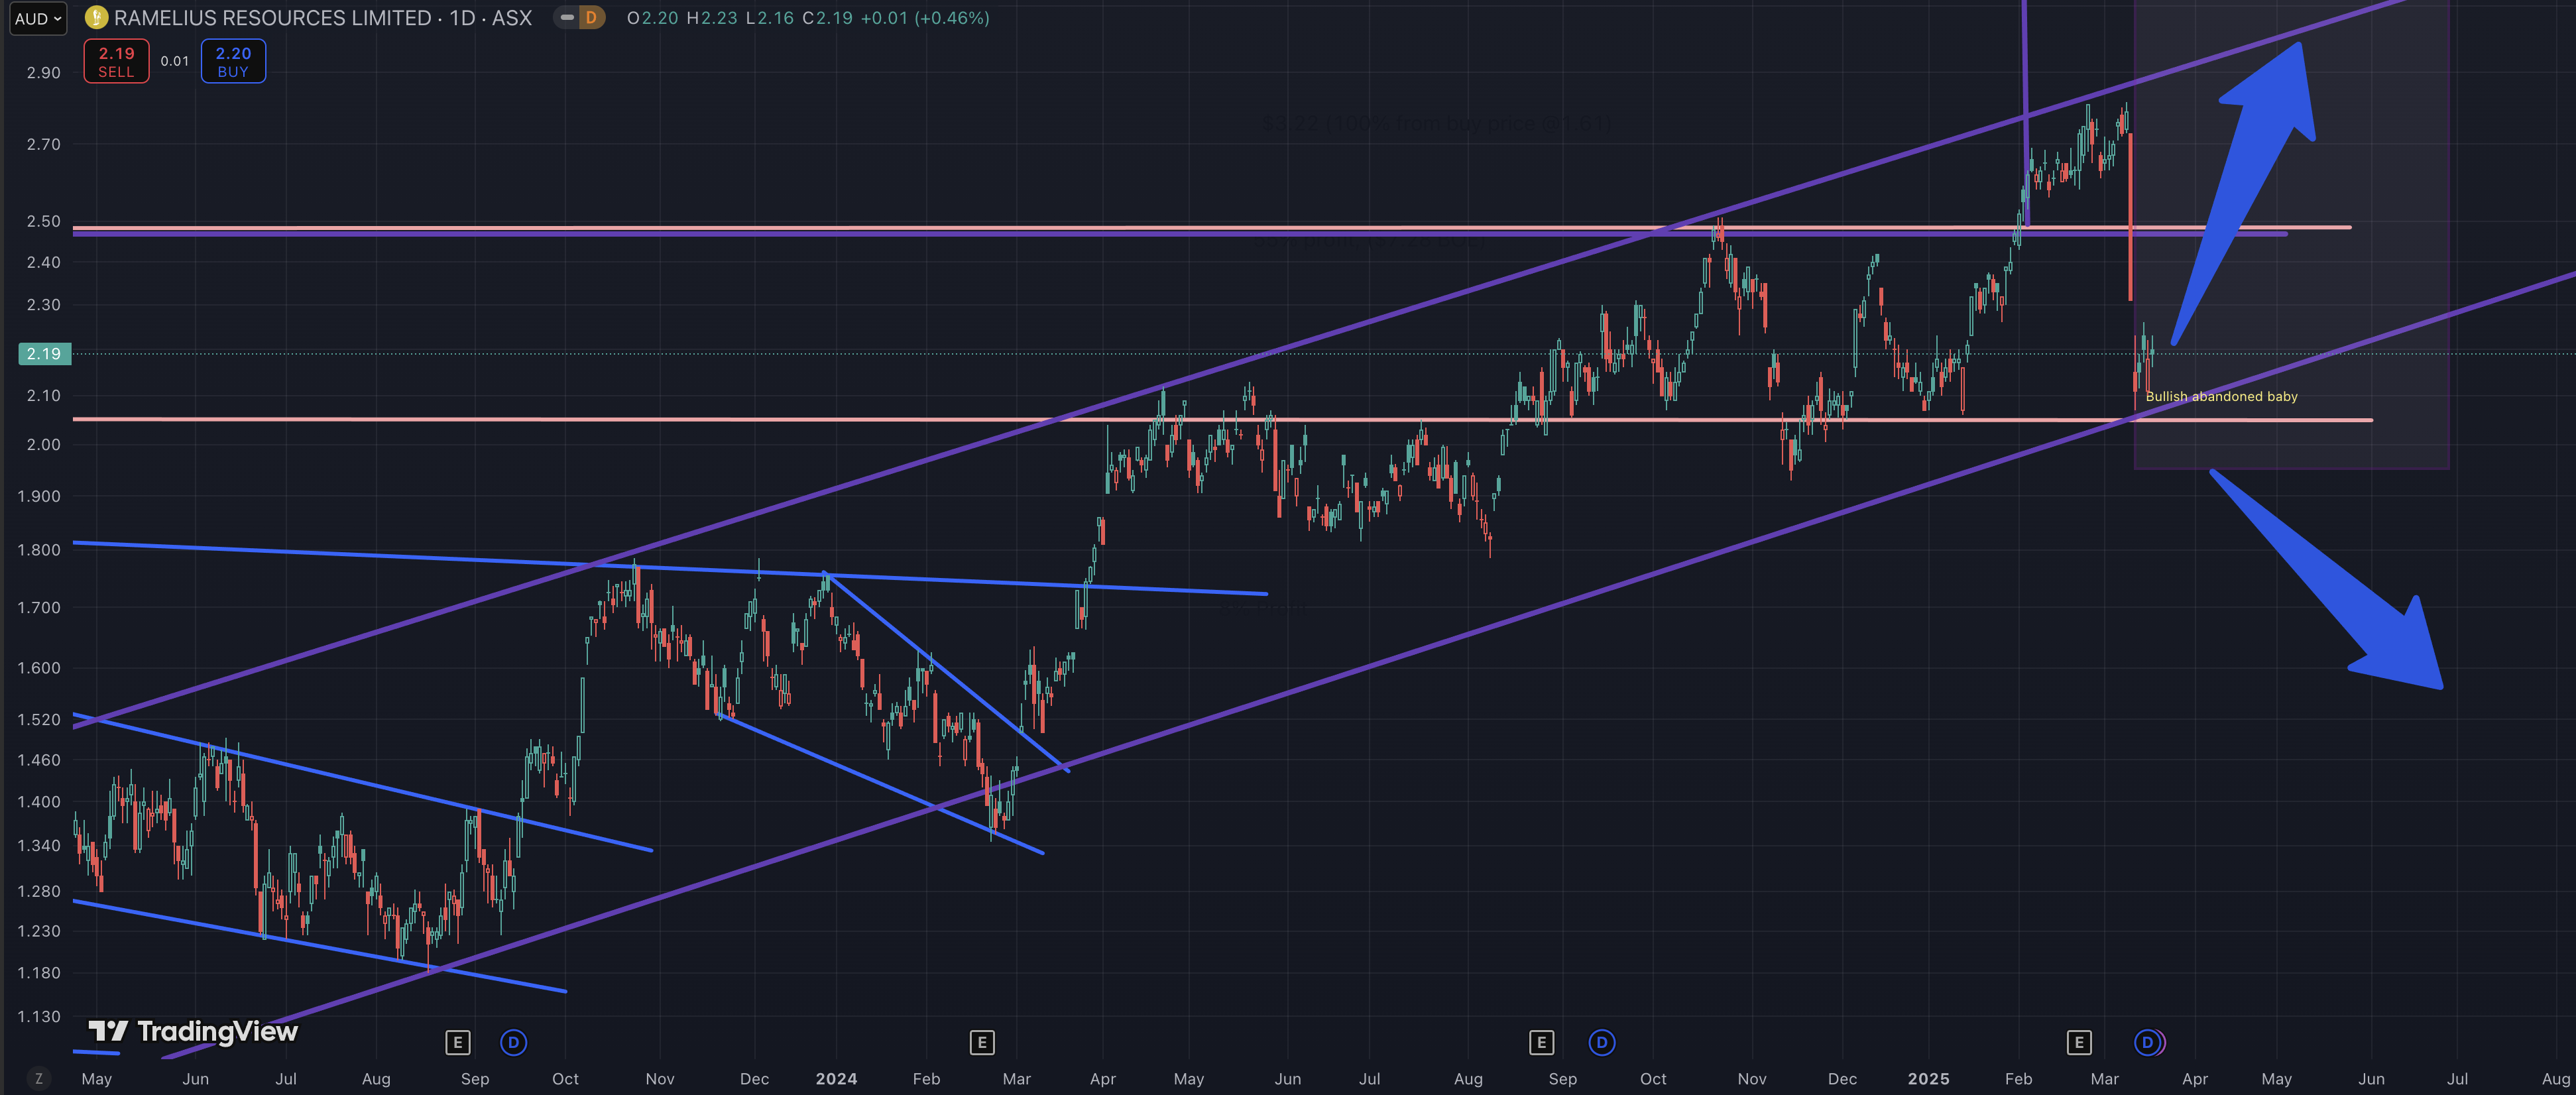The width and height of the screenshot is (2576, 1095).
Task: Open the dividend D marker near April 2025
Action: 2147,1043
